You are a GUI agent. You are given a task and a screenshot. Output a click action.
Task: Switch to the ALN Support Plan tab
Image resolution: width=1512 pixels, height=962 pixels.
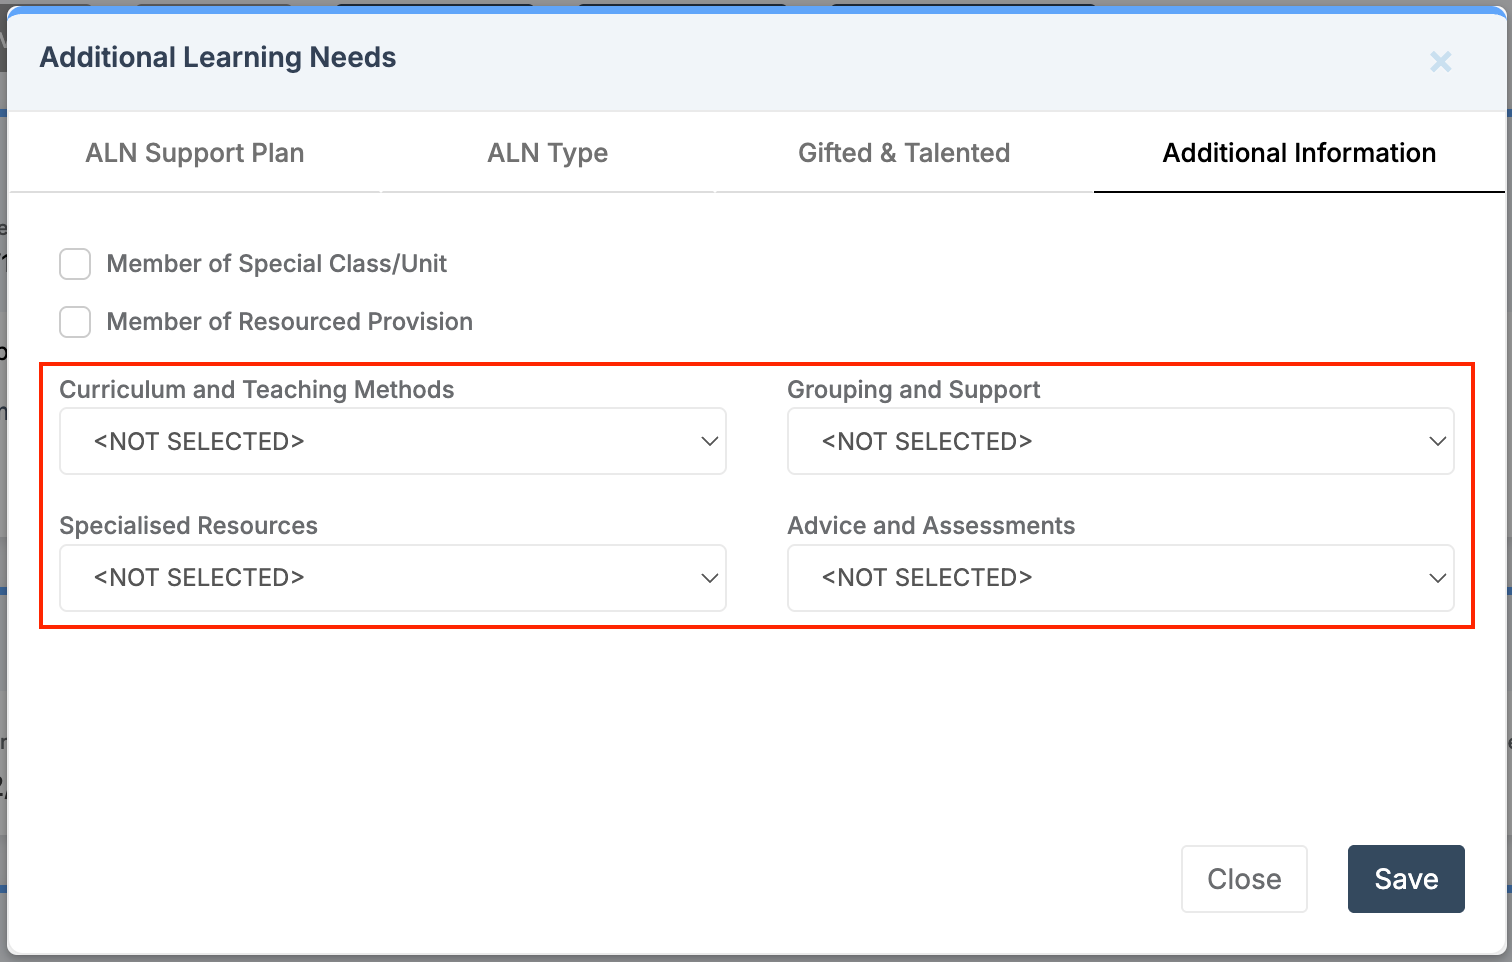194,153
